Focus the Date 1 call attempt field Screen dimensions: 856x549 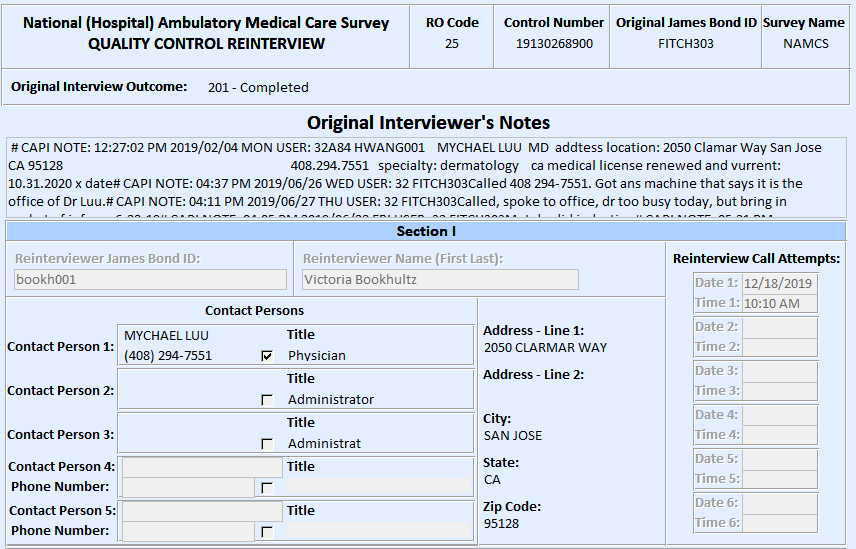click(x=779, y=283)
